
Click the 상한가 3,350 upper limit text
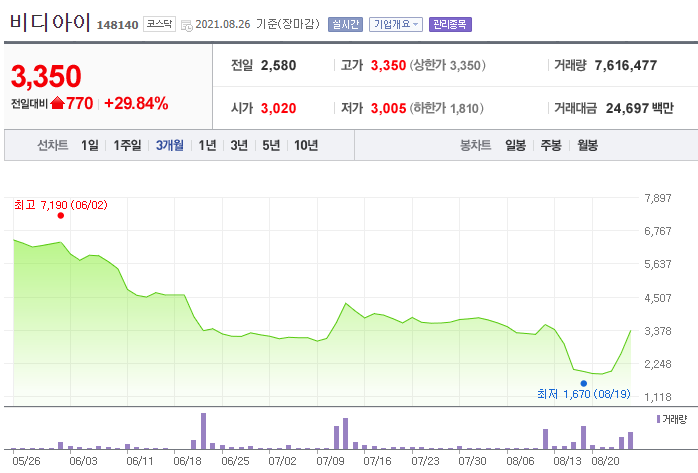[x=447, y=65]
